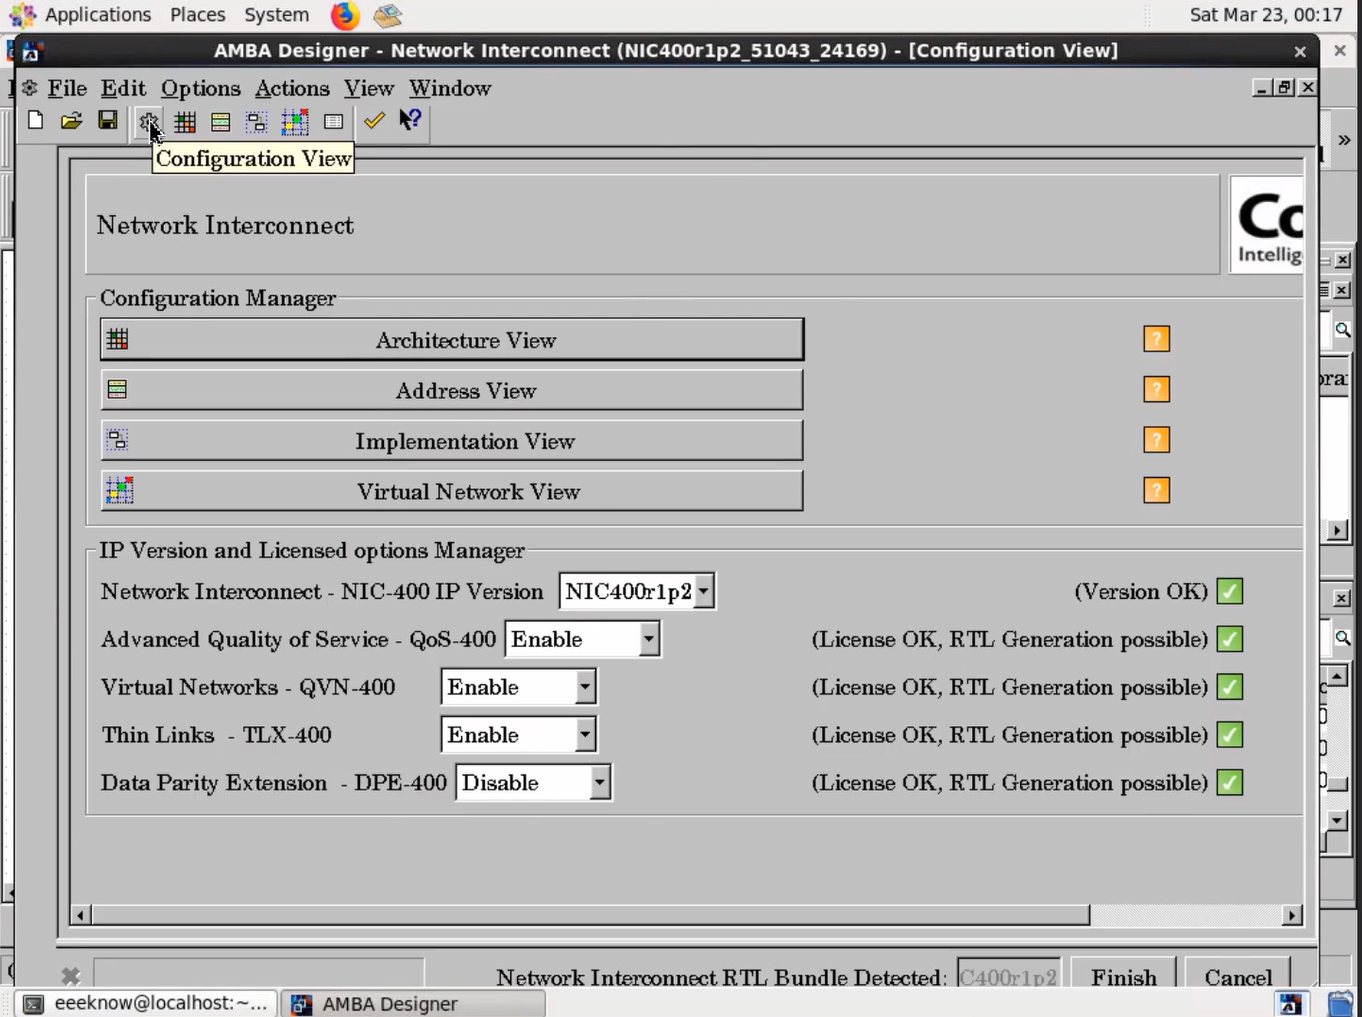Open the View menu

(369, 88)
